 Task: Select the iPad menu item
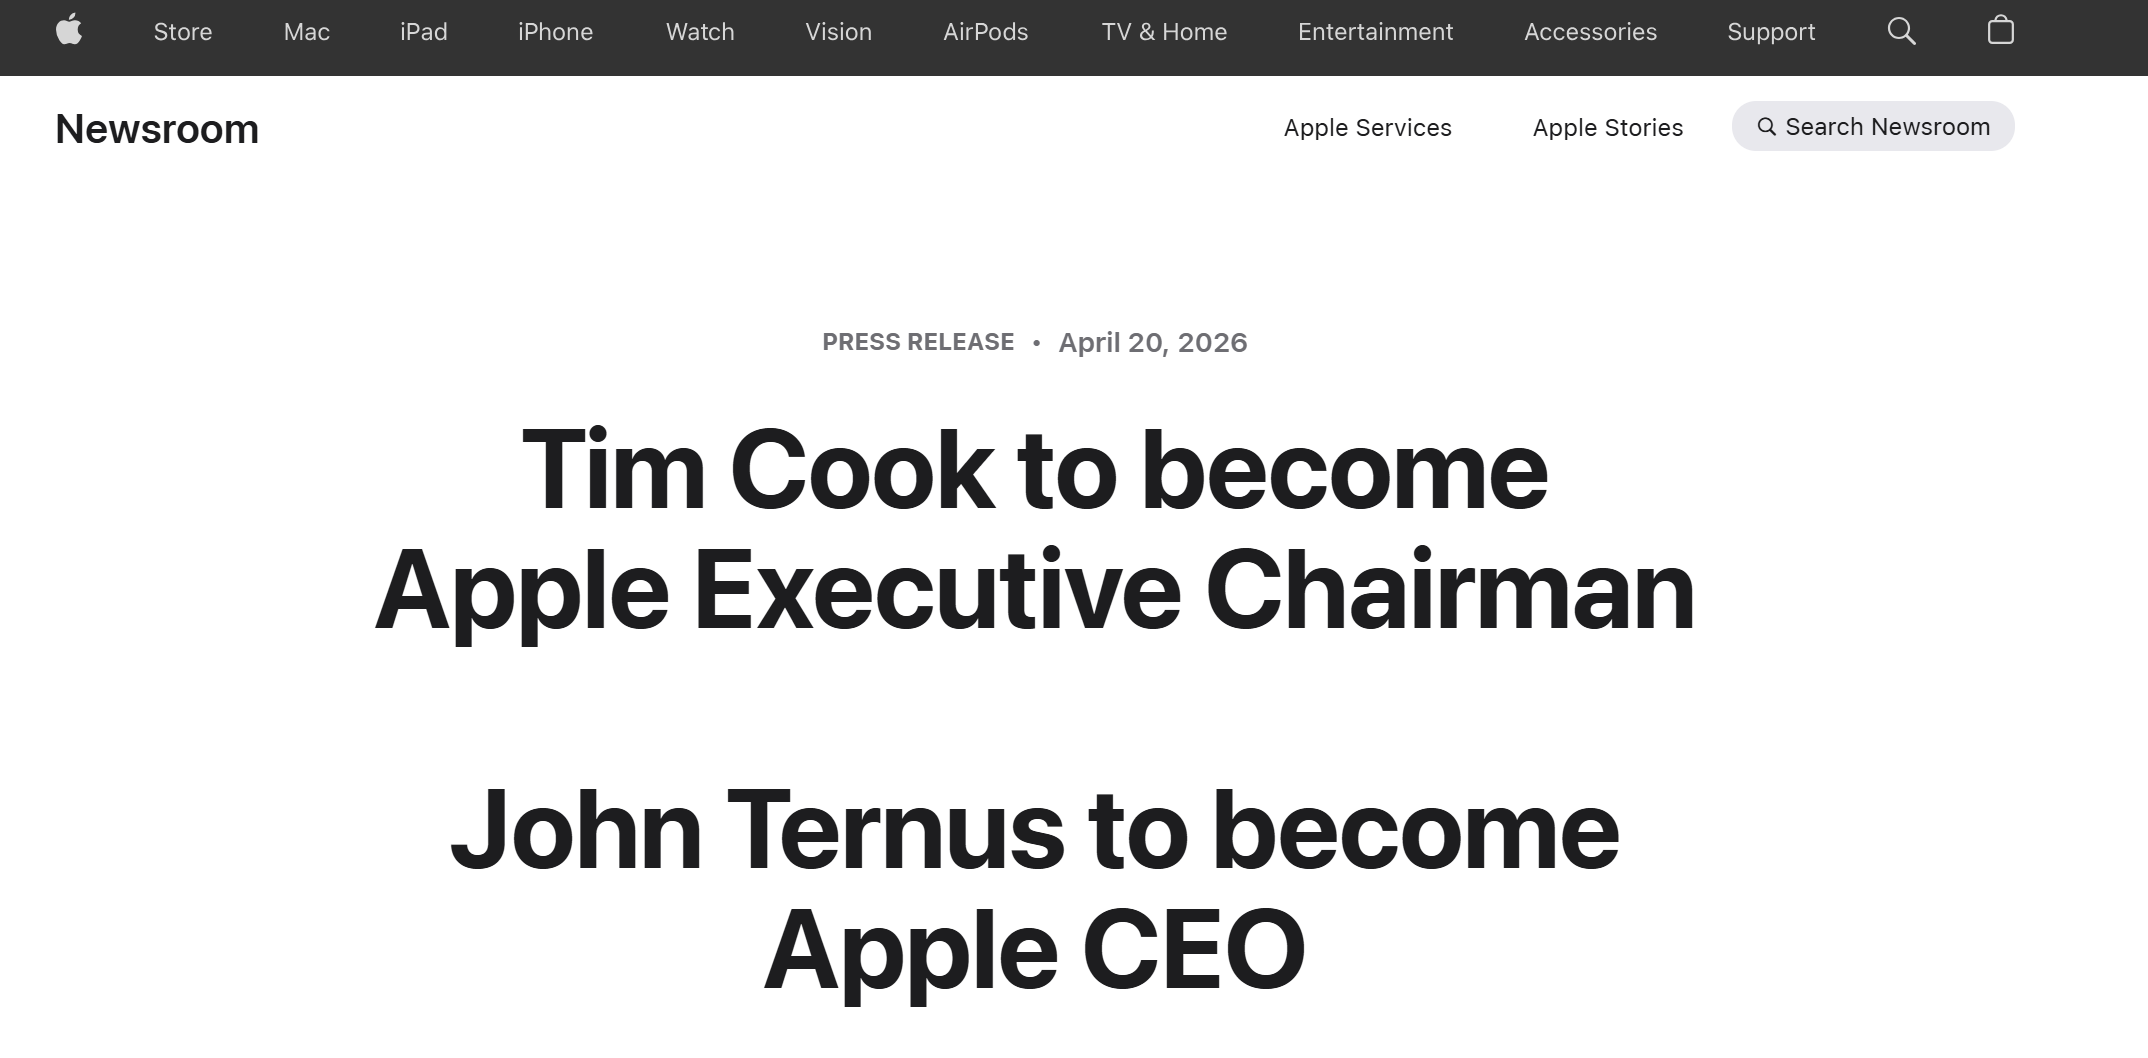coord(424,31)
